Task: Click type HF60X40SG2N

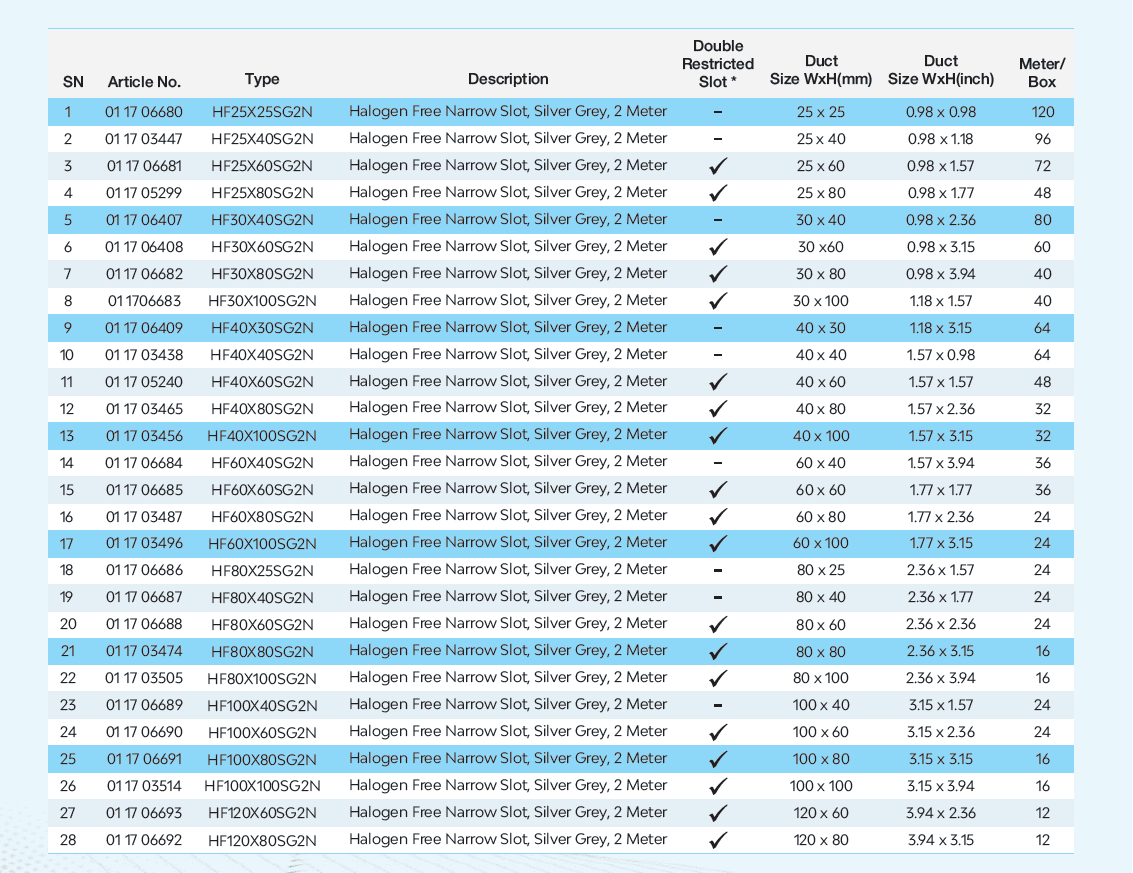Action: click(x=262, y=463)
